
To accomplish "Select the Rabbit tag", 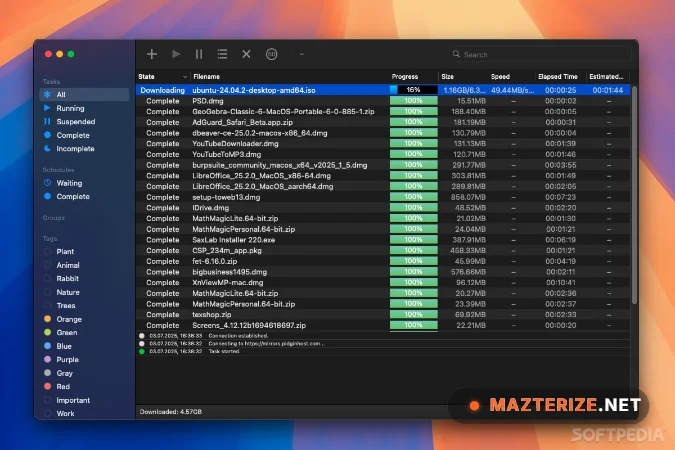I will [84, 279].
